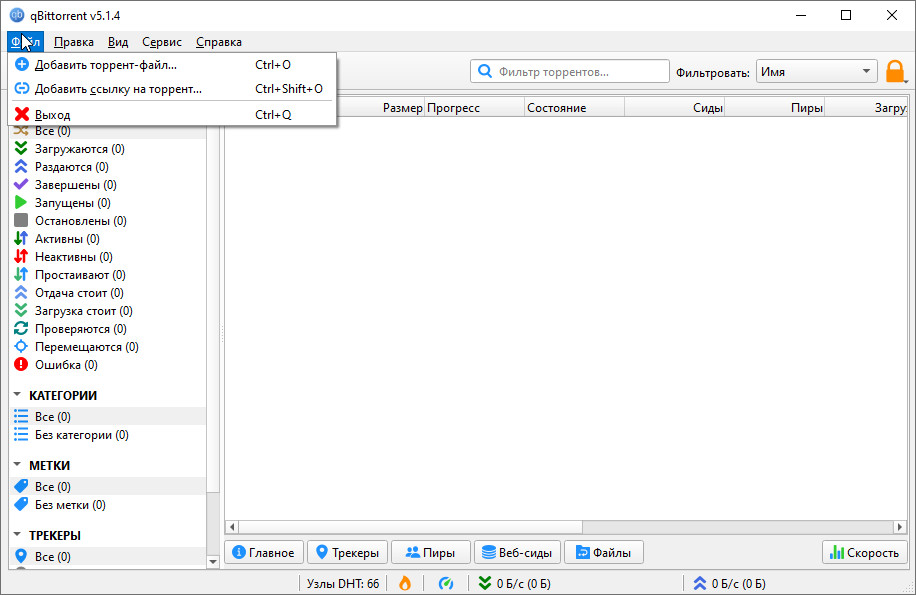
Task: Choose Добавить ссылку на торрент menu entry
Action: tap(118, 89)
